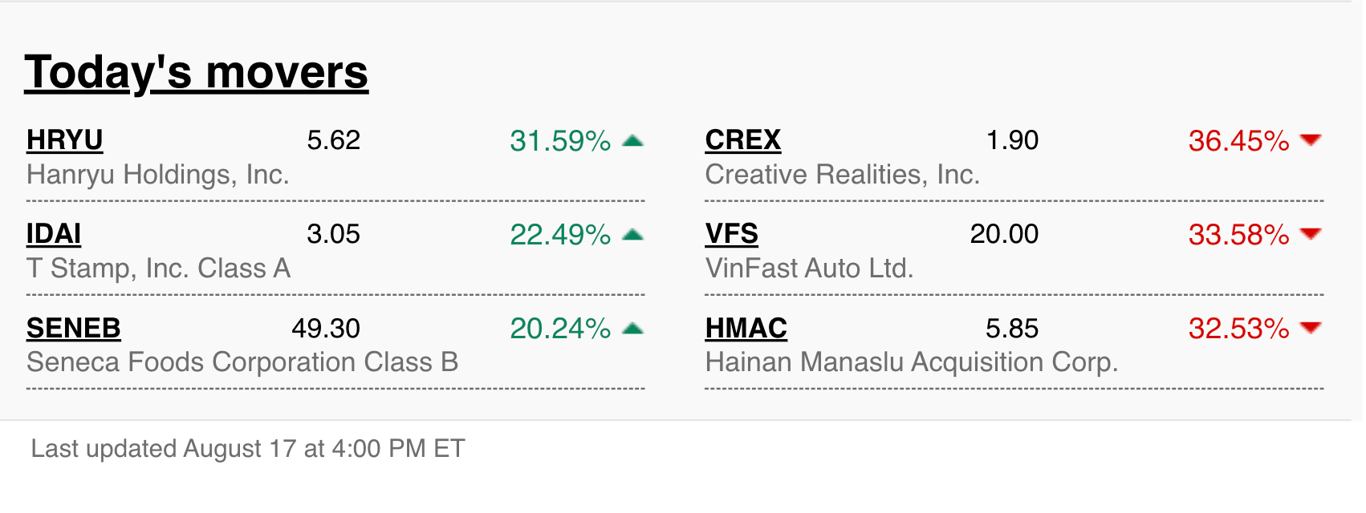Click the green up arrow beside 20.24%
The image size is (1366, 513).
coord(632,328)
